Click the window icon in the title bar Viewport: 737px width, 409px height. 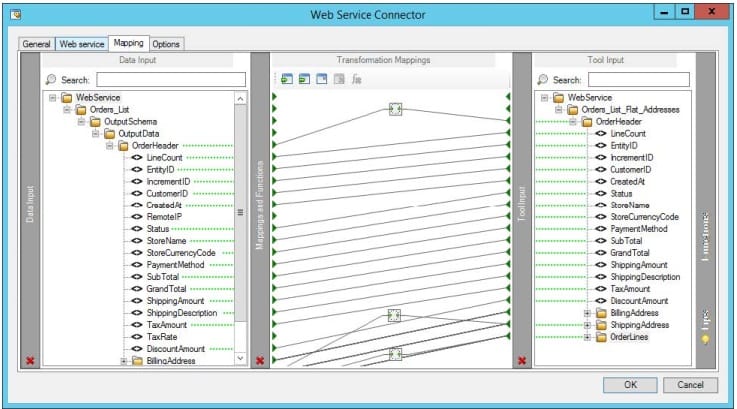(x=16, y=14)
